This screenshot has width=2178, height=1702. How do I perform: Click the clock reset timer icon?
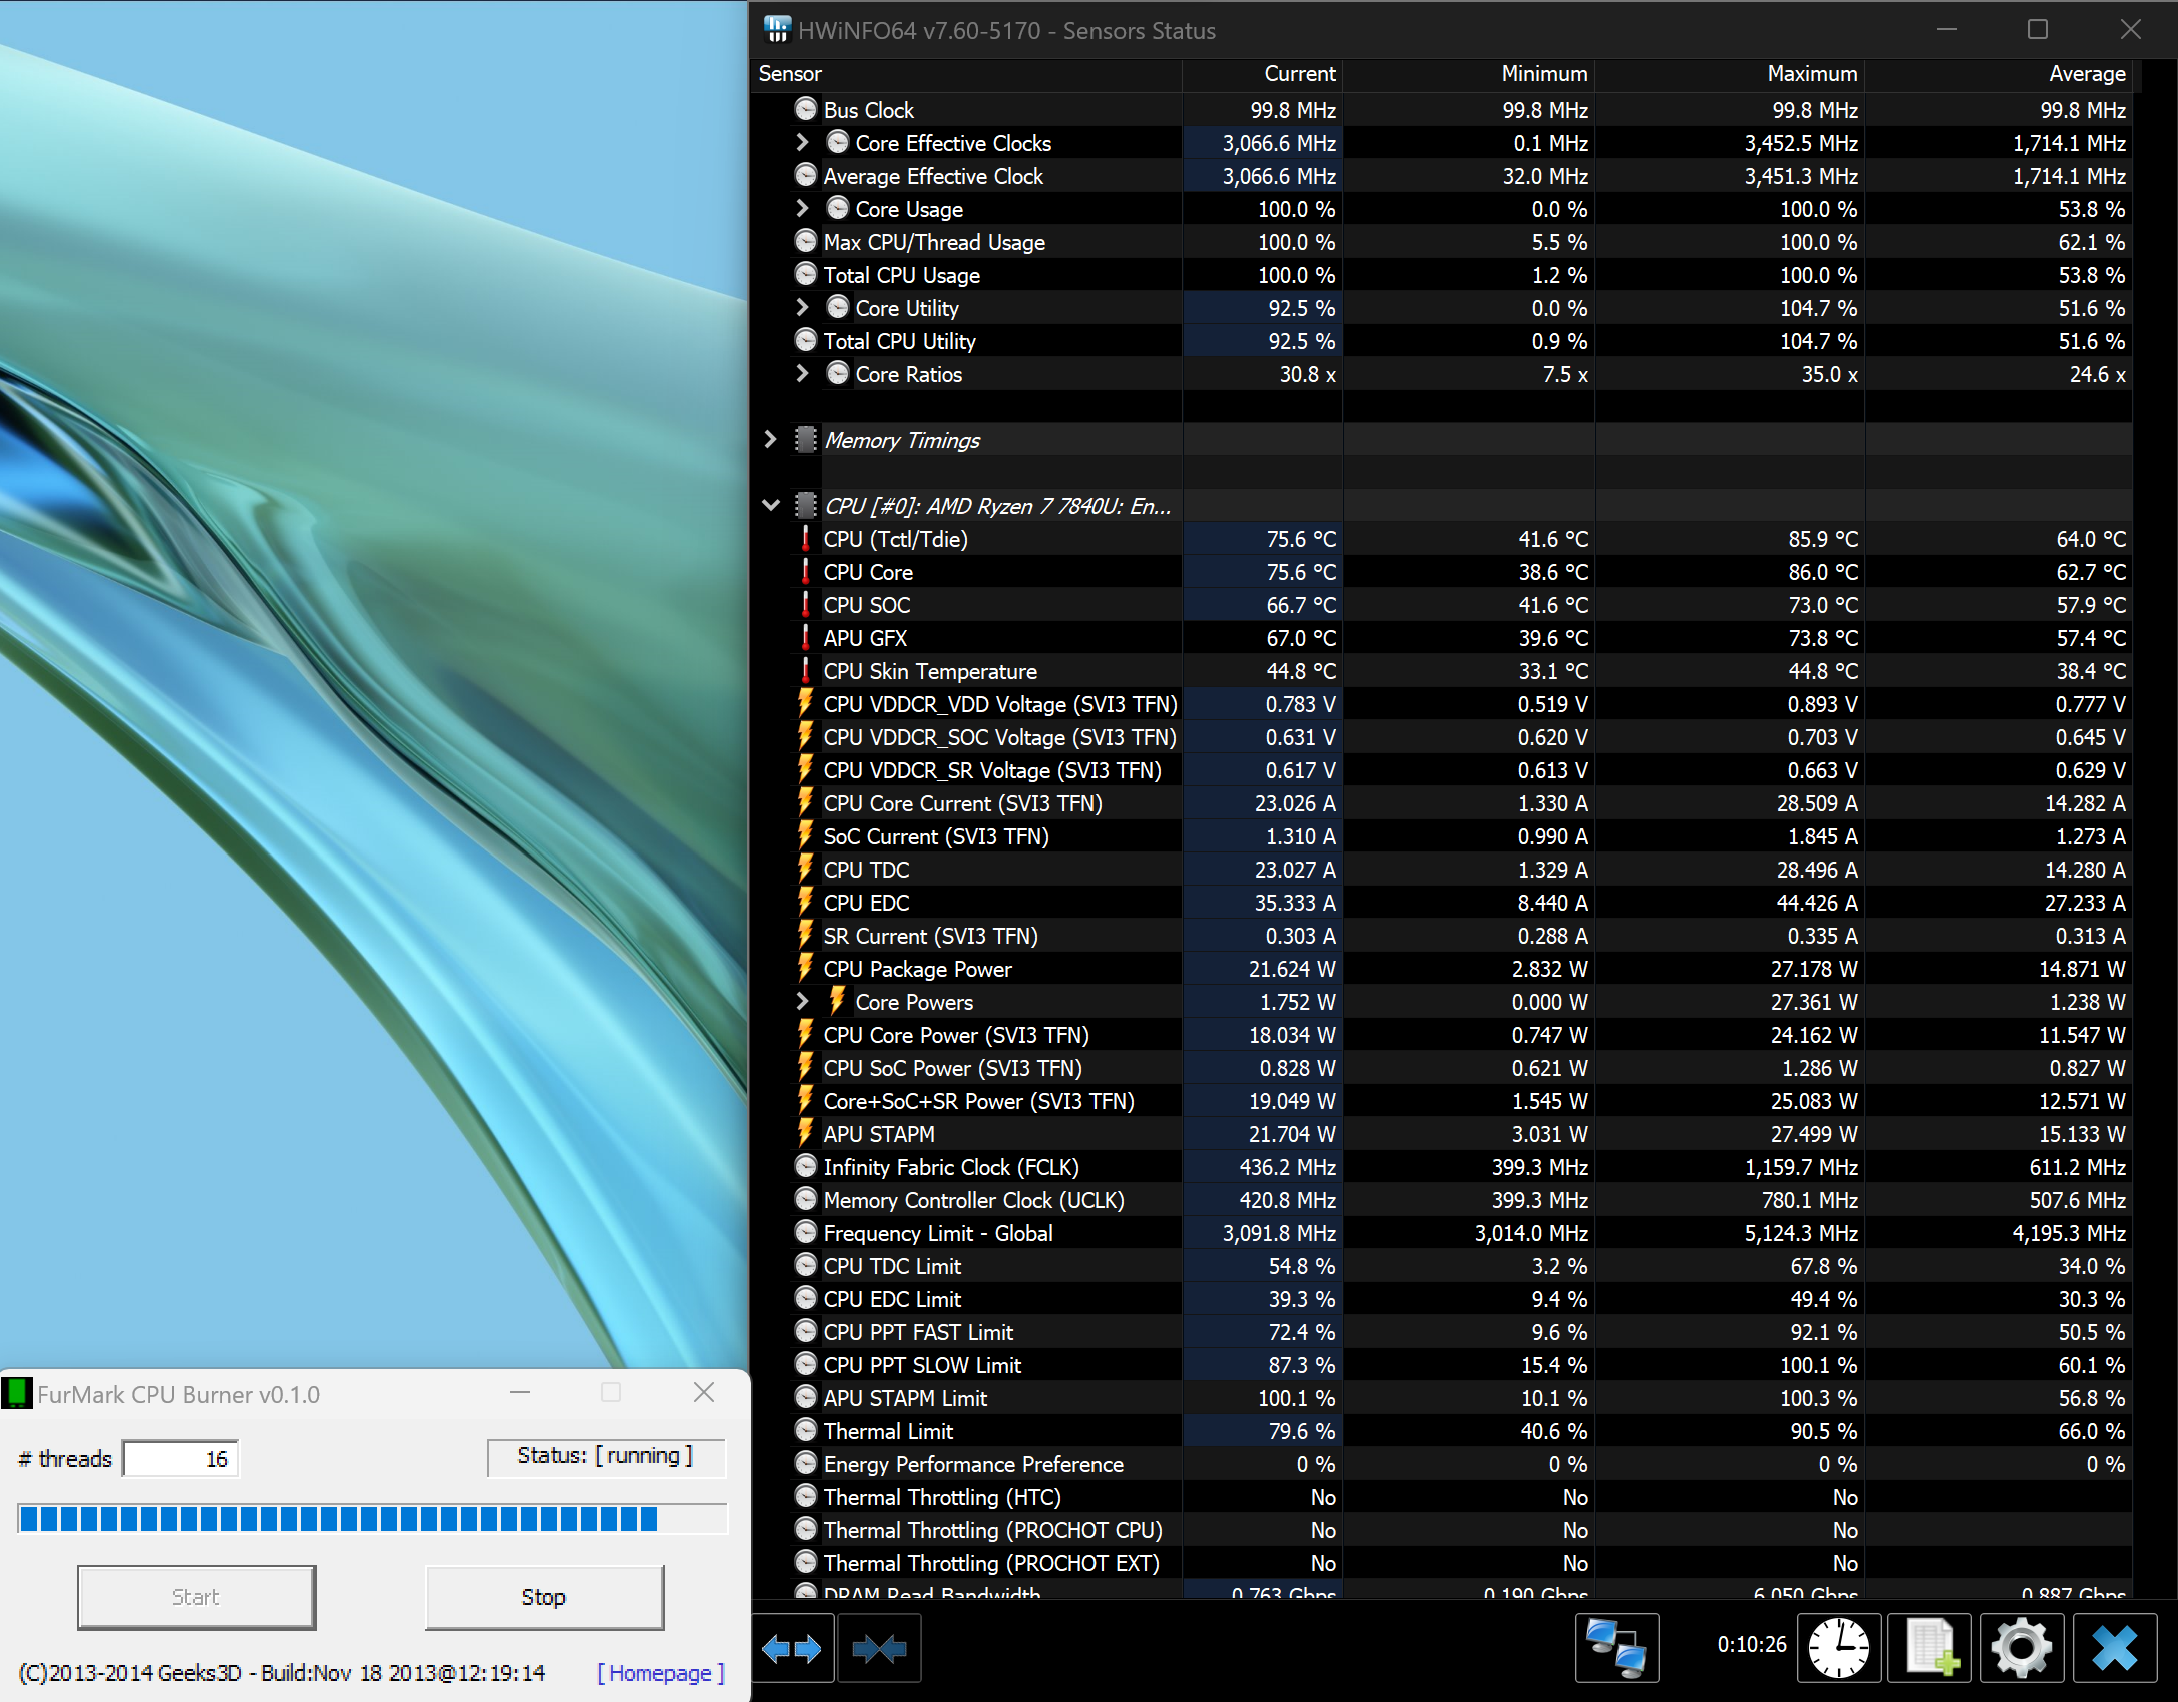[1839, 1647]
